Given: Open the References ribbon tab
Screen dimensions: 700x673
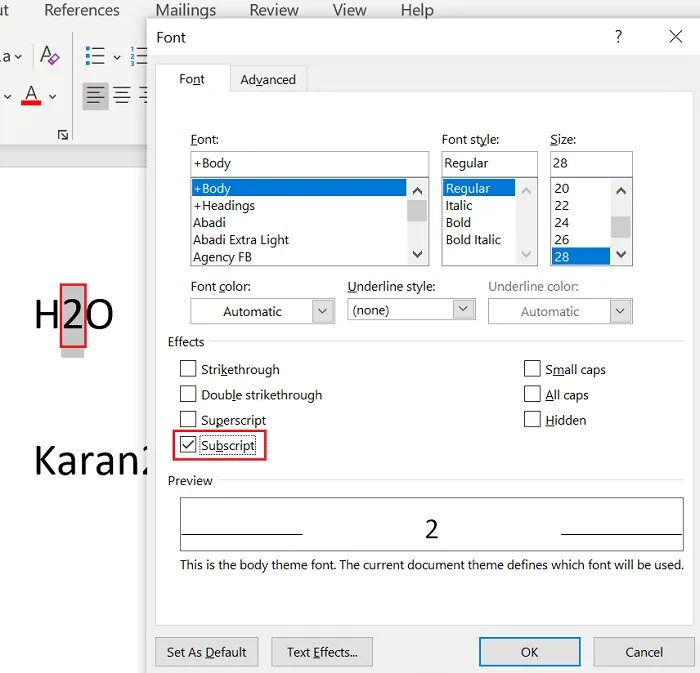Looking at the screenshot, I should click(x=82, y=10).
